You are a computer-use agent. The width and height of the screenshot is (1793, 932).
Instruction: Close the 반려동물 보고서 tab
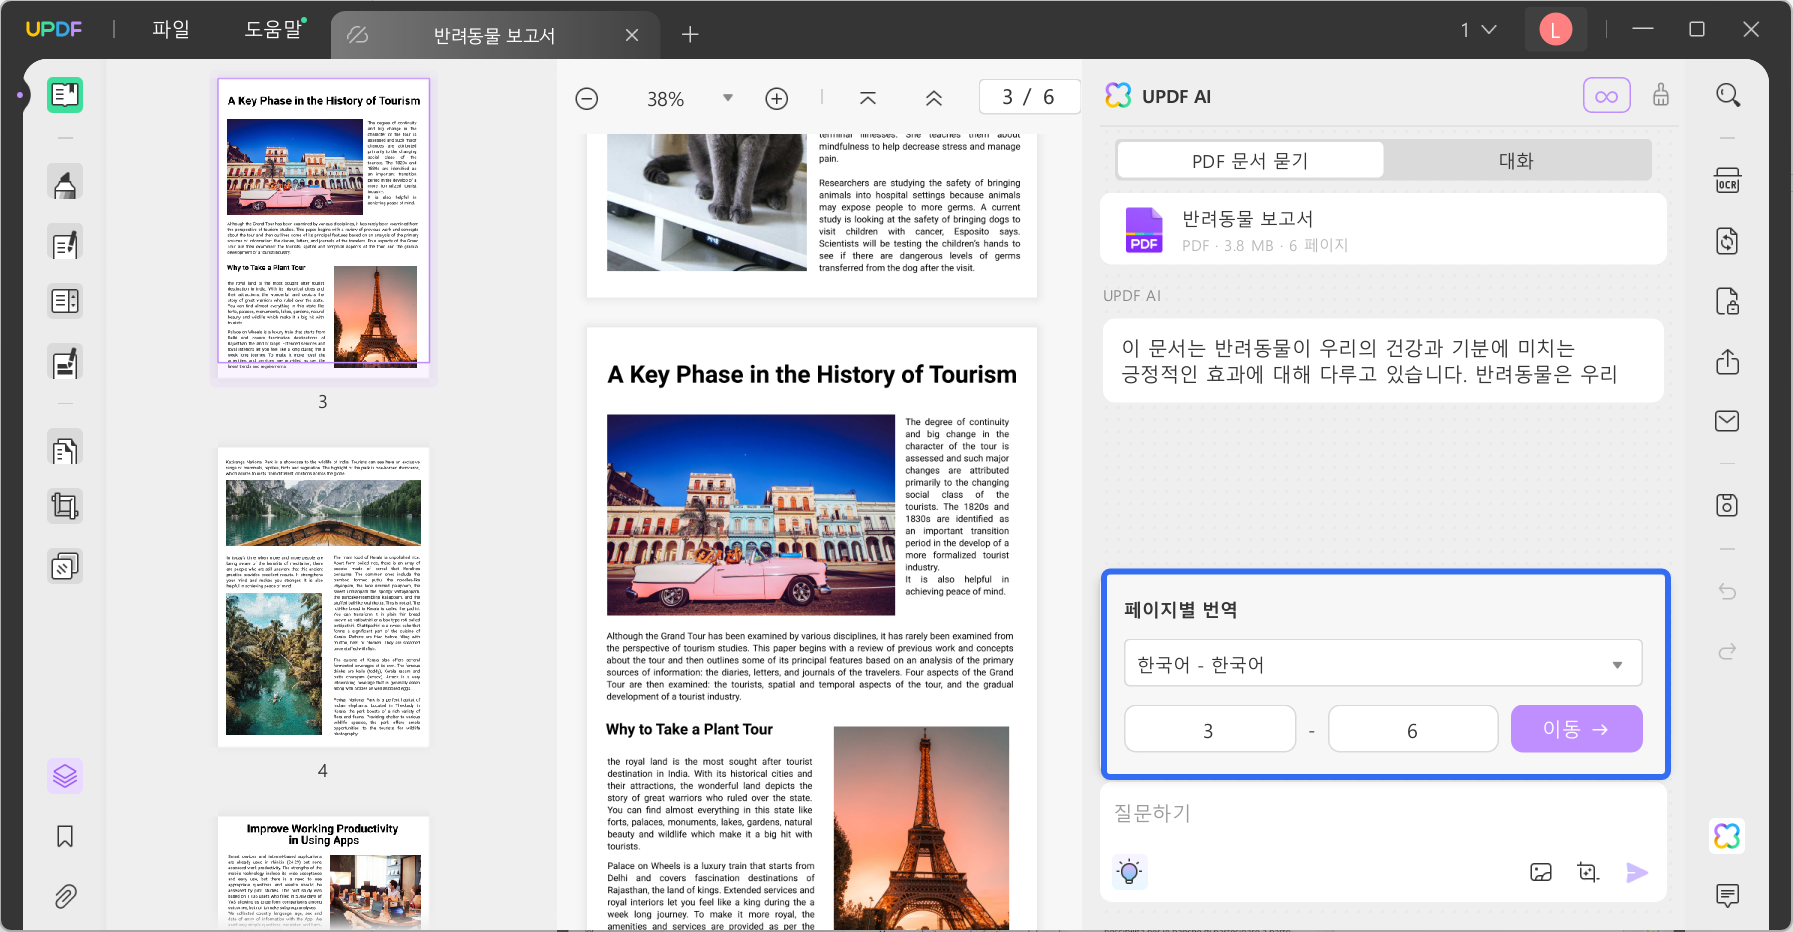pos(632,35)
